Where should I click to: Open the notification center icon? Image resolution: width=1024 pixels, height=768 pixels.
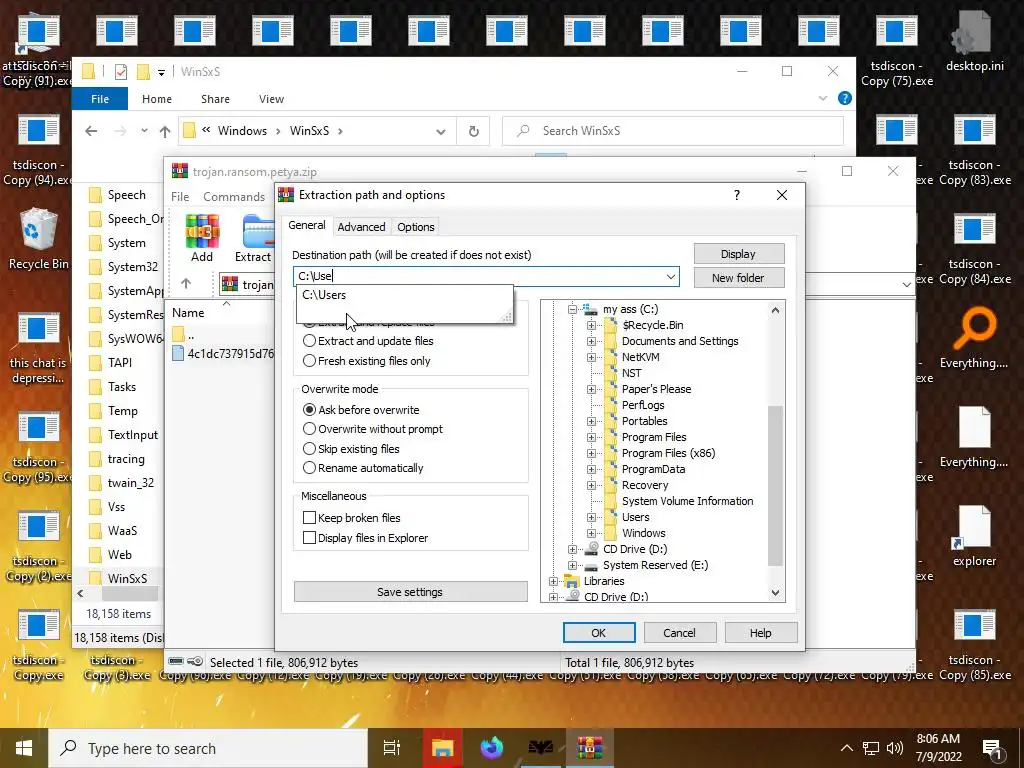(993, 749)
